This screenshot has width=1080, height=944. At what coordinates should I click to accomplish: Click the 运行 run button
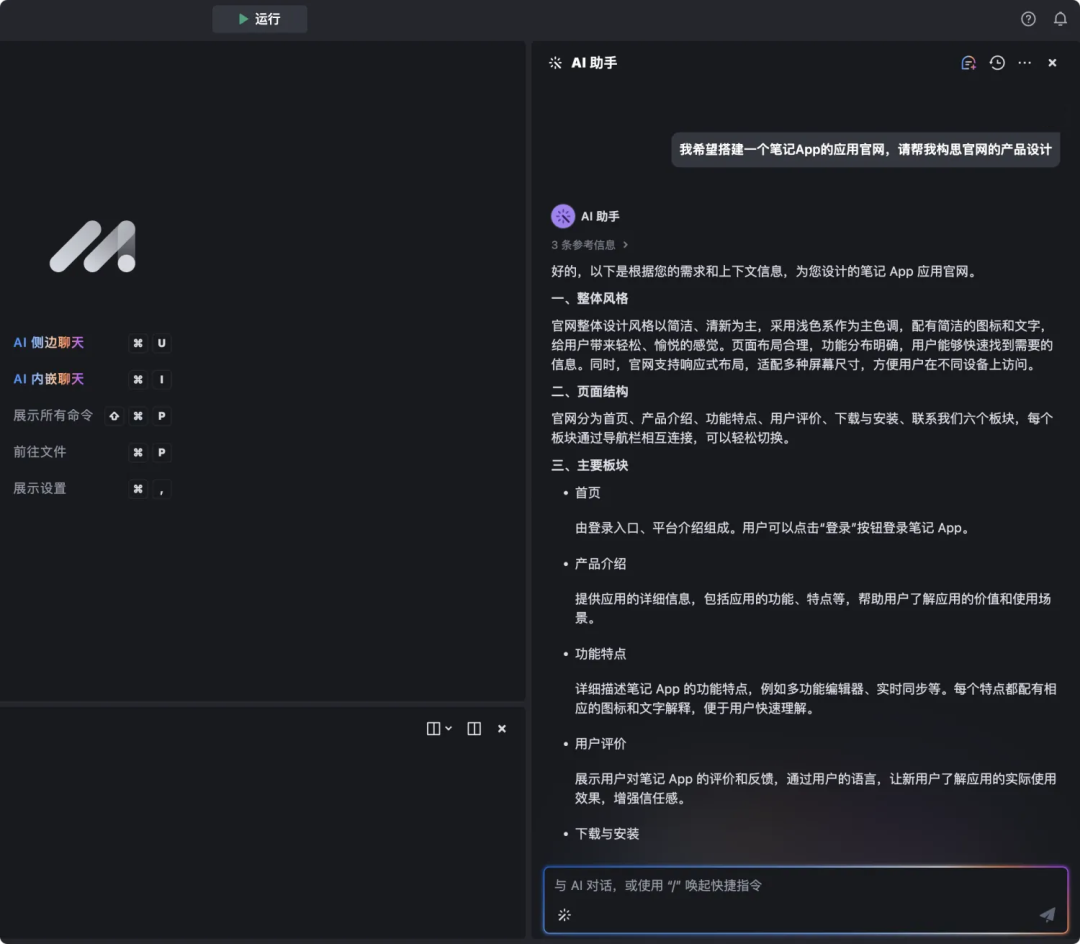point(259,18)
